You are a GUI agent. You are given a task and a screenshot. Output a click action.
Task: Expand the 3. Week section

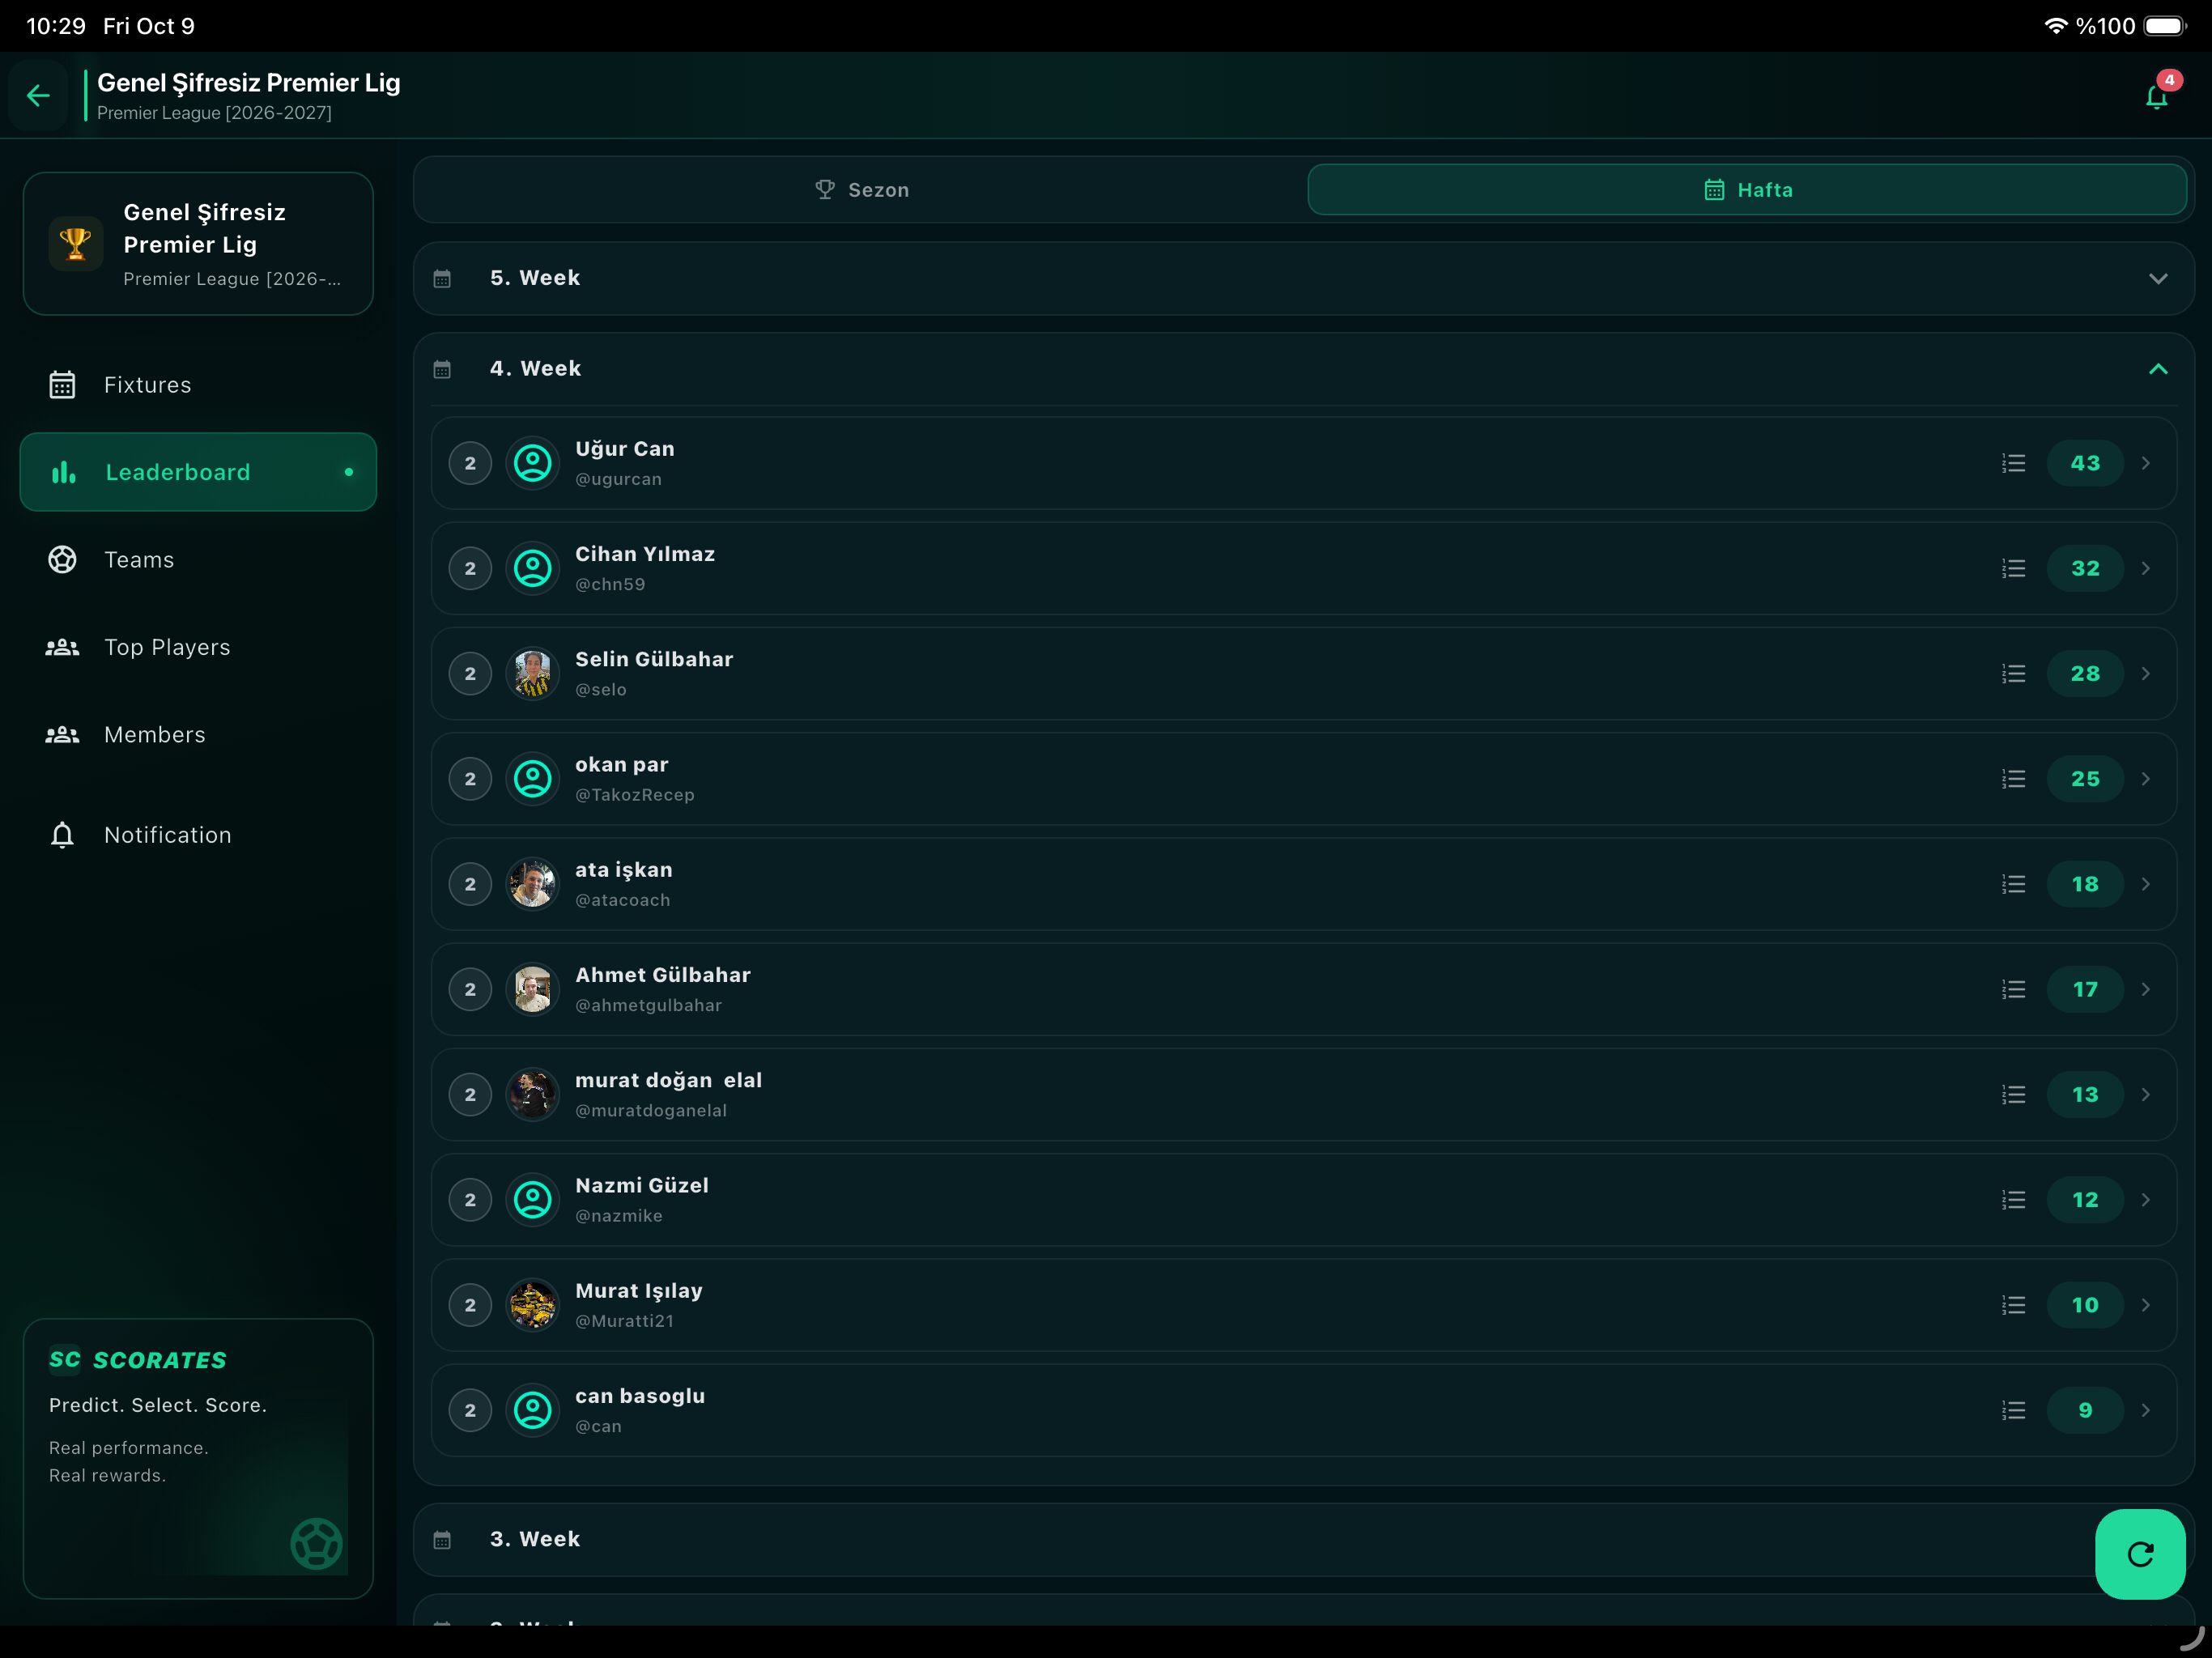click(1303, 1540)
